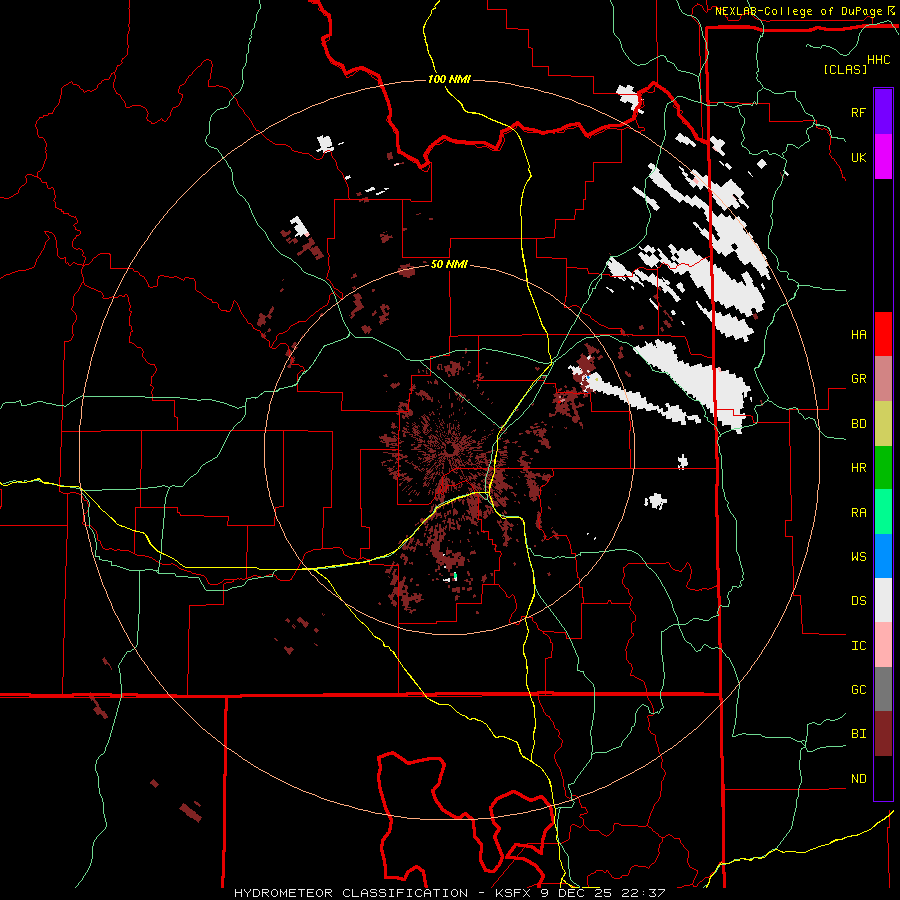Click the IC light pink legend swatch
This screenshot has height=900, width=900.
[x=883, y=645]
